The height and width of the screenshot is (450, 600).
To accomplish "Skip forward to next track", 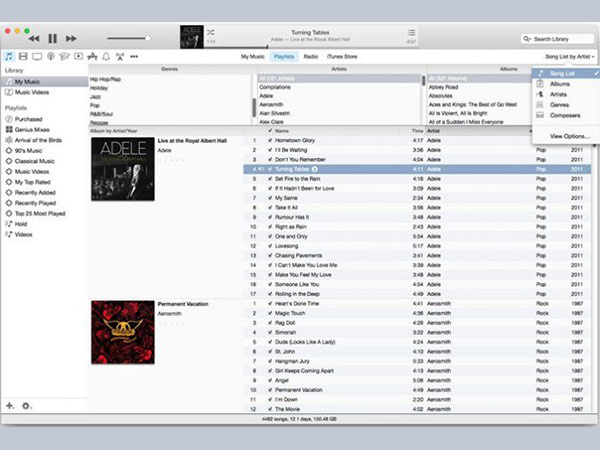I will click(71, 39).
